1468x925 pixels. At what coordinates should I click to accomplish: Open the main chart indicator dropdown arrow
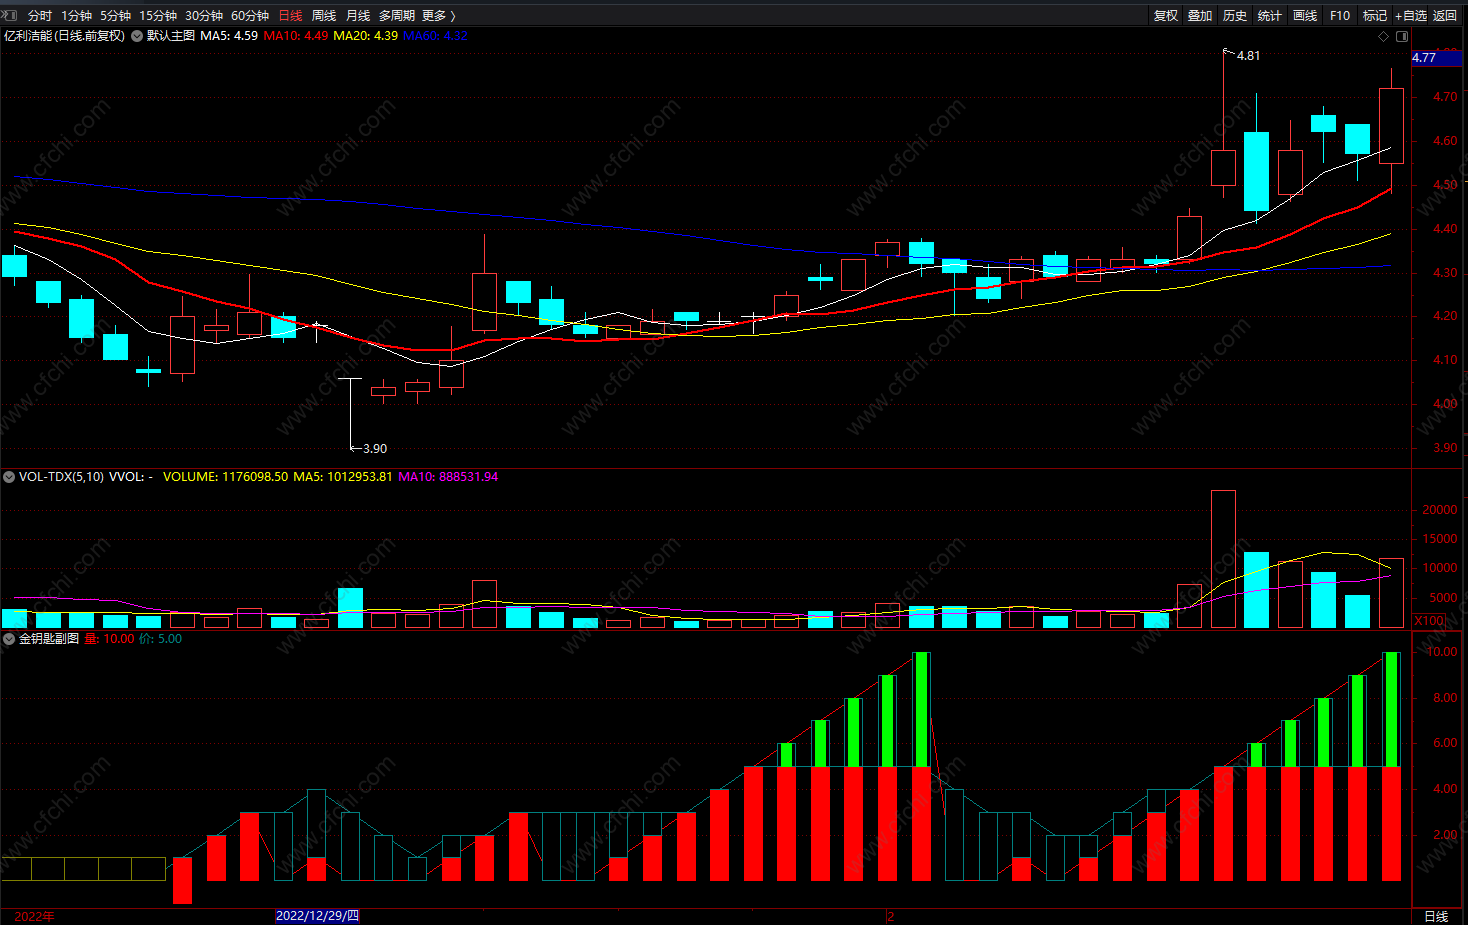point(137,36)
